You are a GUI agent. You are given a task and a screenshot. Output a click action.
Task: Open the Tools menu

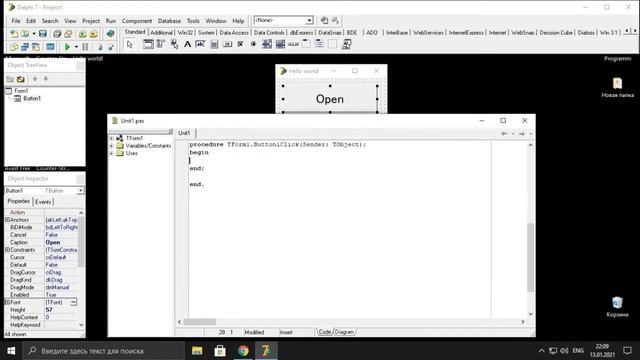(193, 21)
